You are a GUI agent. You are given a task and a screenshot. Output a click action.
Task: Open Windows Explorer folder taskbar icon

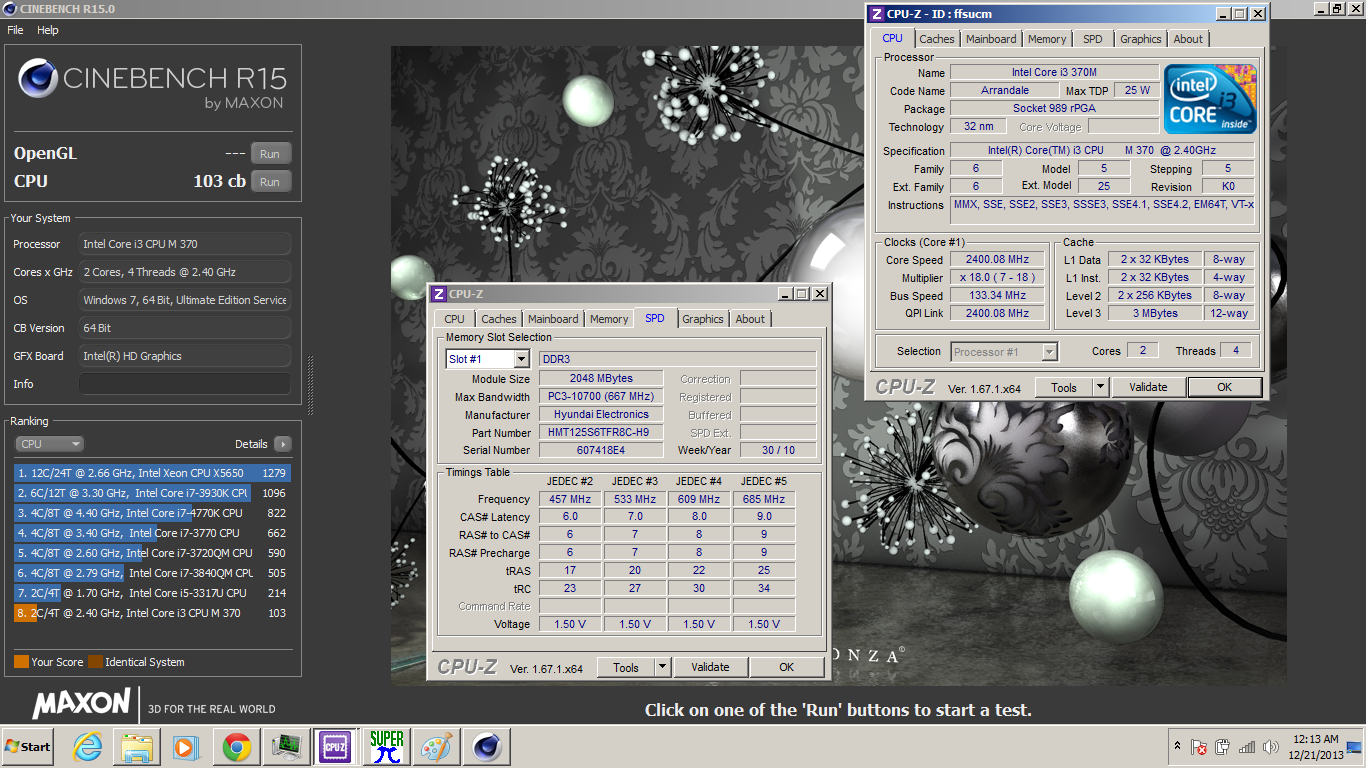137,746
